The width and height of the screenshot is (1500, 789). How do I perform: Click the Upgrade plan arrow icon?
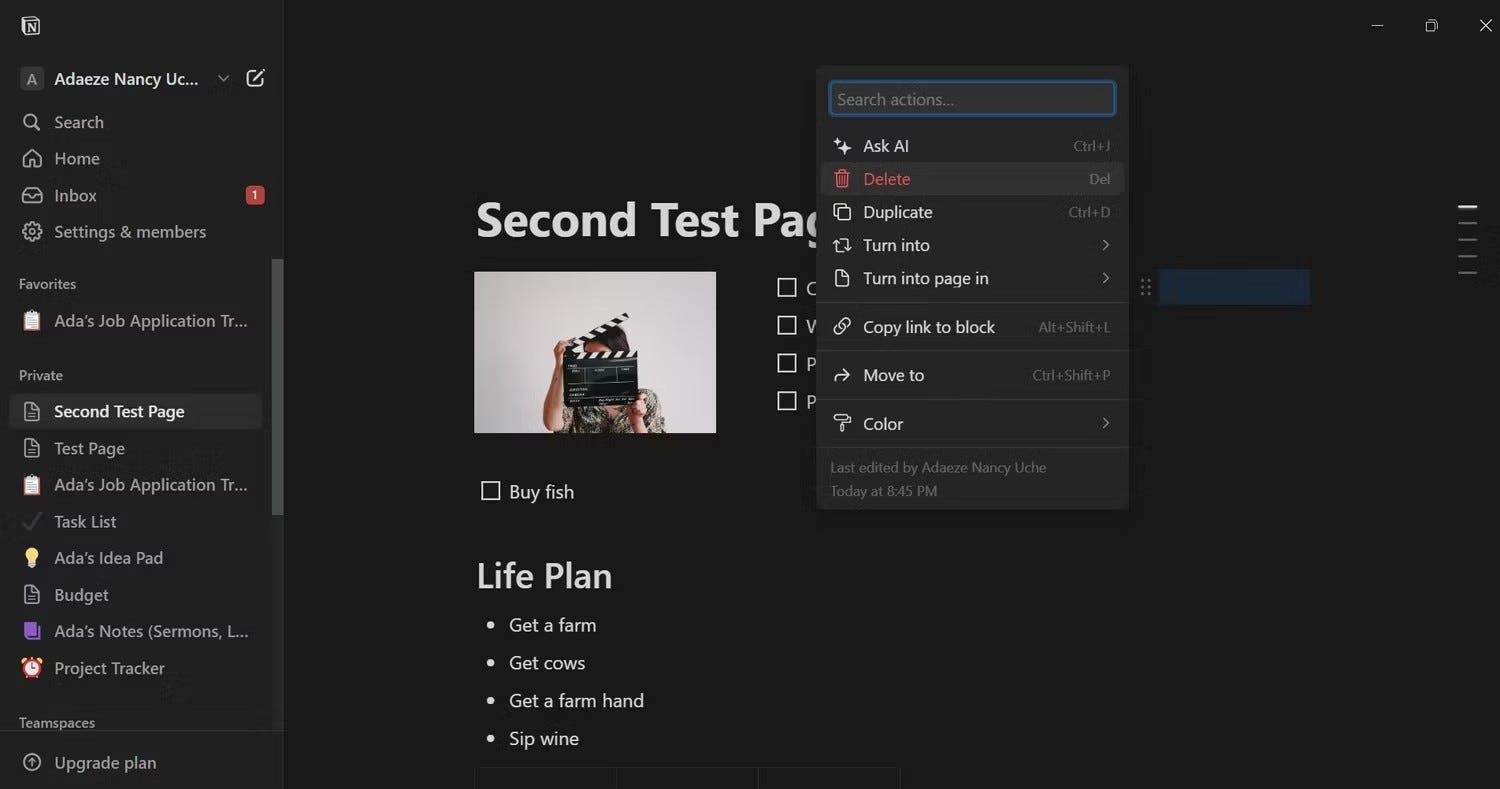click(32, 763)
